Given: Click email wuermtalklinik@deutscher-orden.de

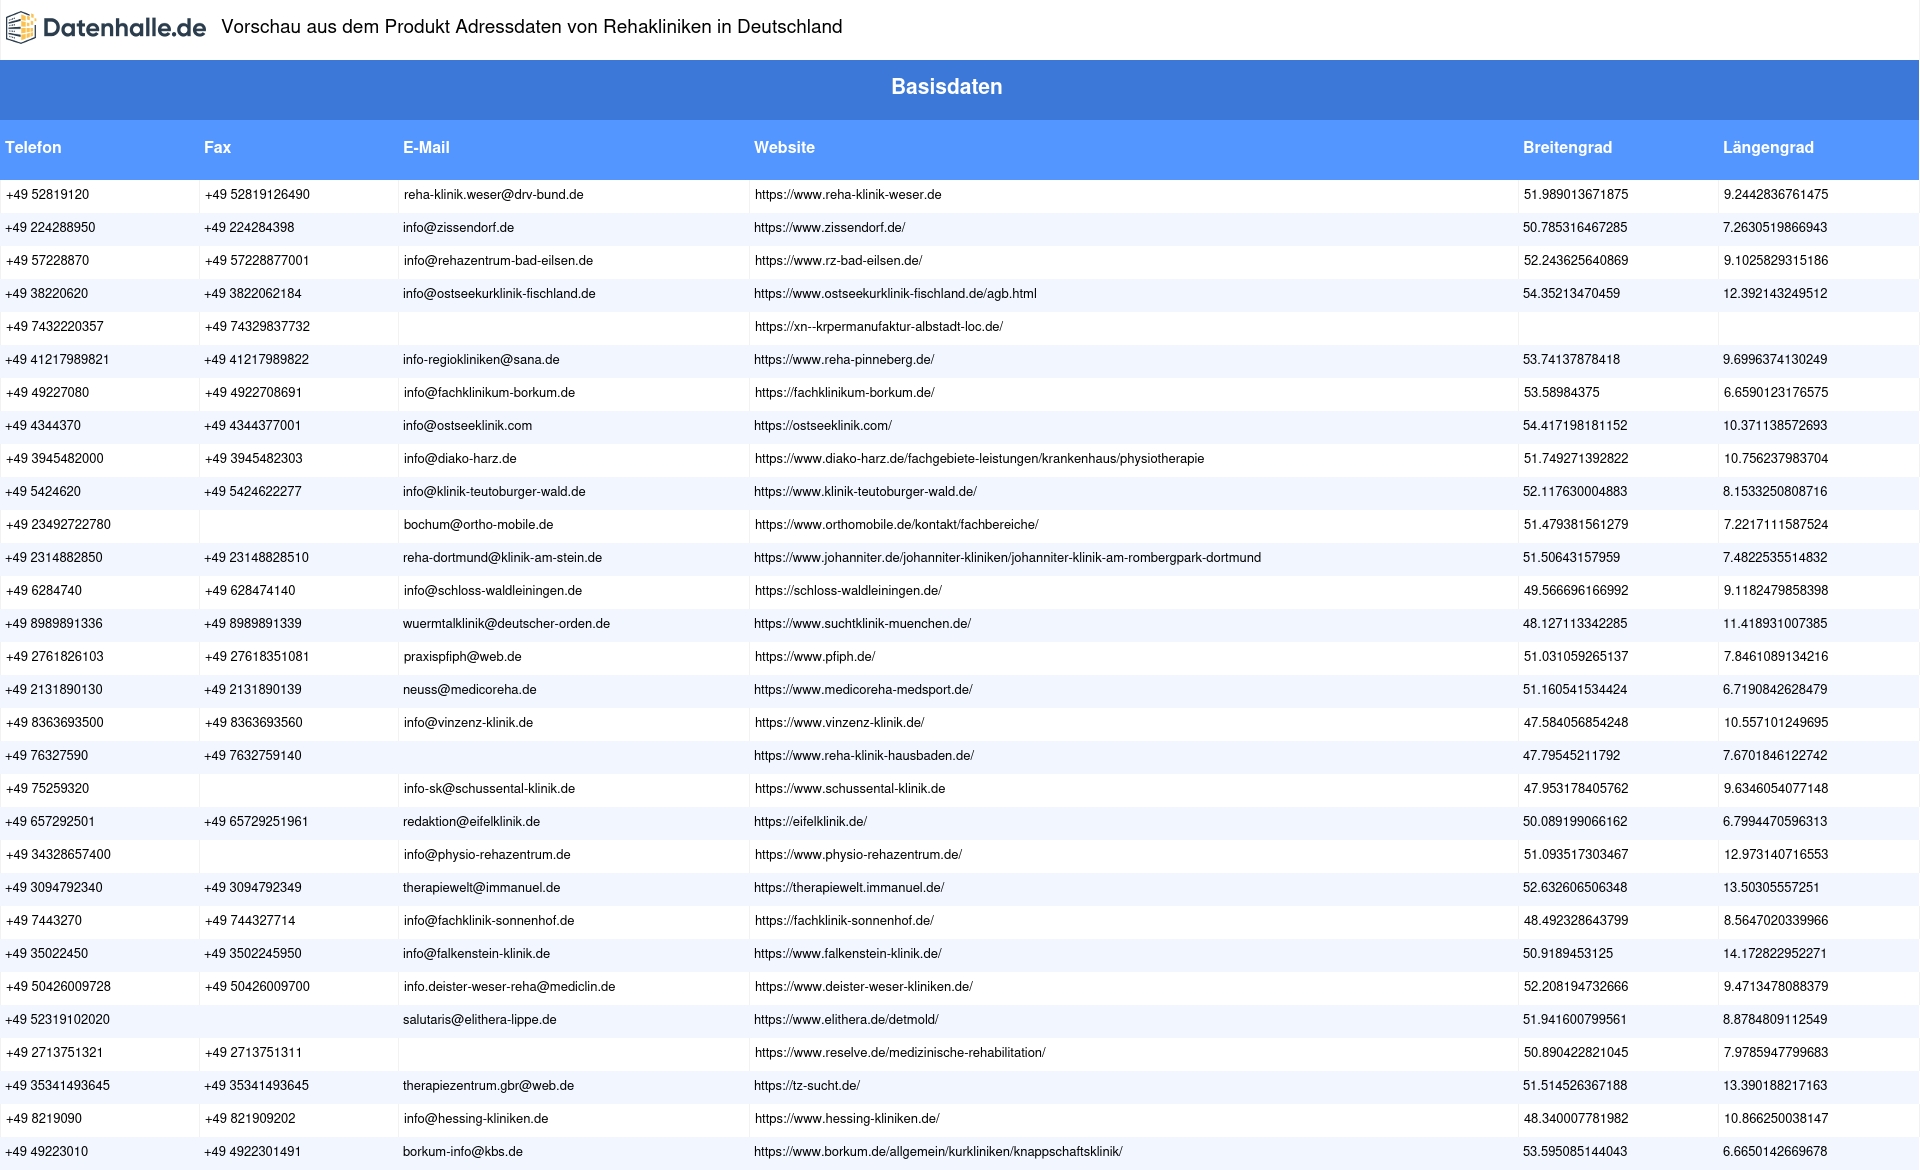Looking at the screenshot, I should (x=506, y=624).
